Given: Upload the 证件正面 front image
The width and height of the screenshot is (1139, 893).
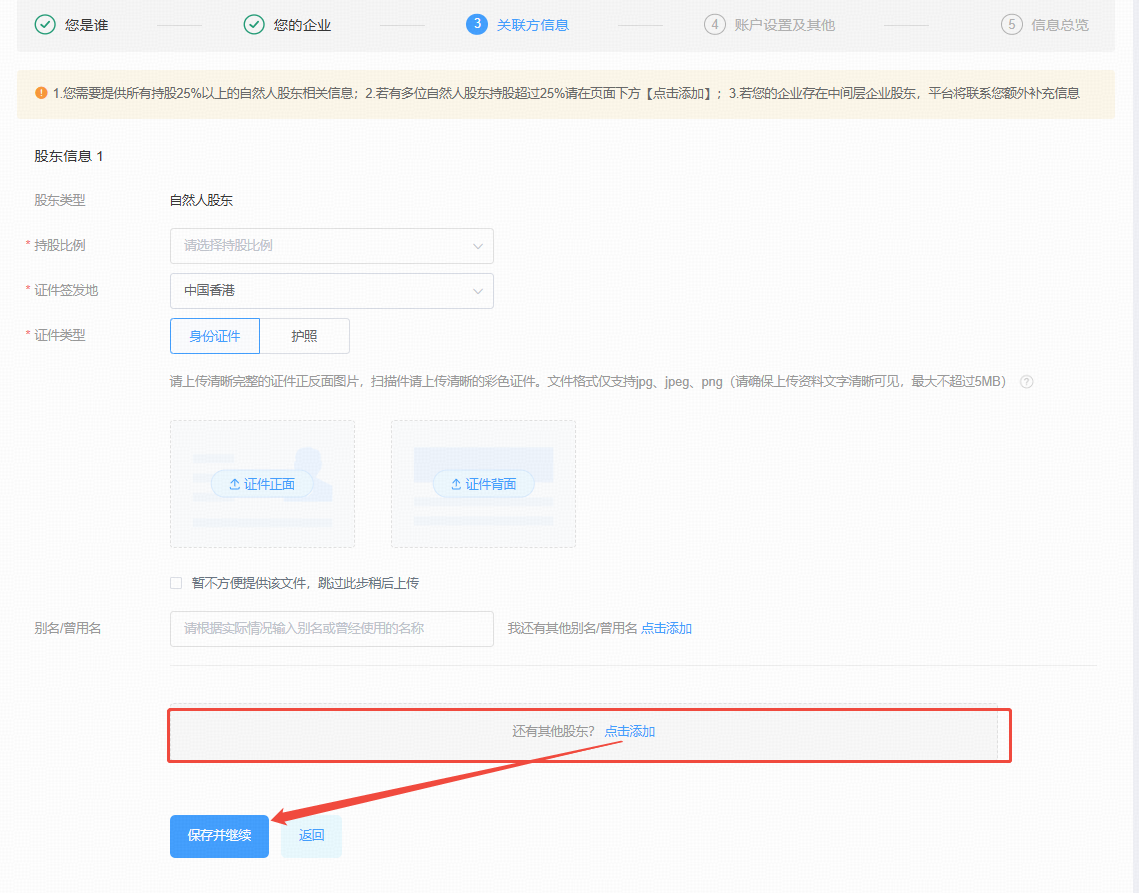Looking at the screenshot, I should (262, 484).
